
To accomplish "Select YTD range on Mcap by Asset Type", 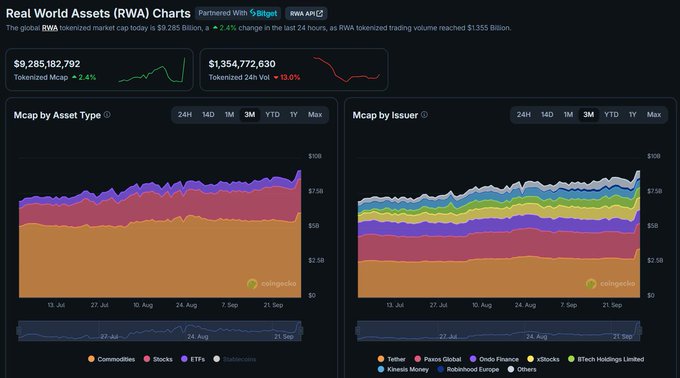I will point(272,115).
